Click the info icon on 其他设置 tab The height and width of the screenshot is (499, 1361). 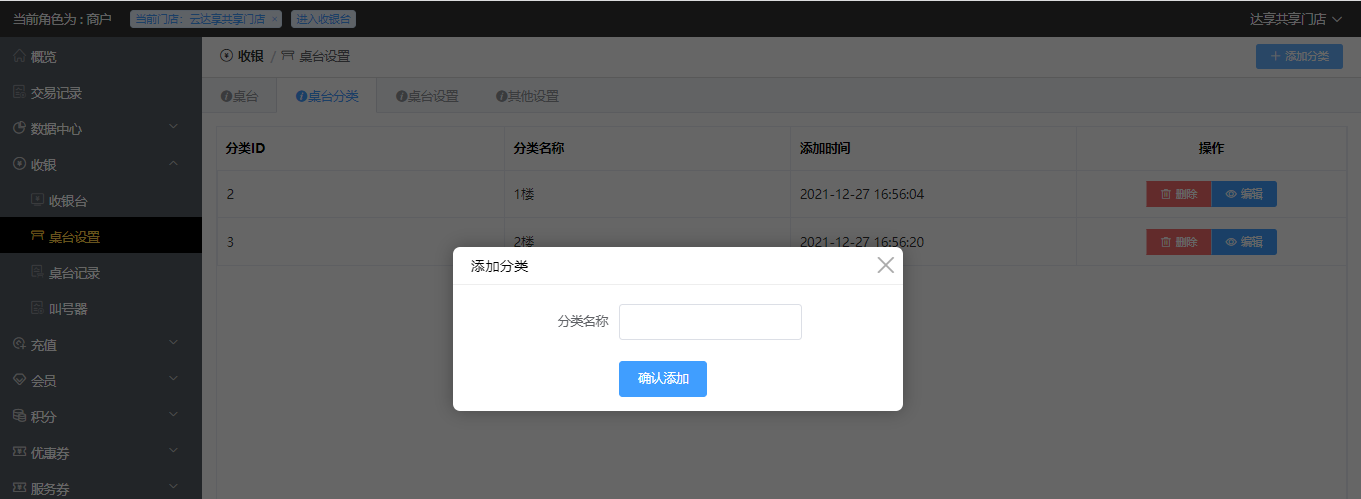pyautogui.click(x=501, y=97)
